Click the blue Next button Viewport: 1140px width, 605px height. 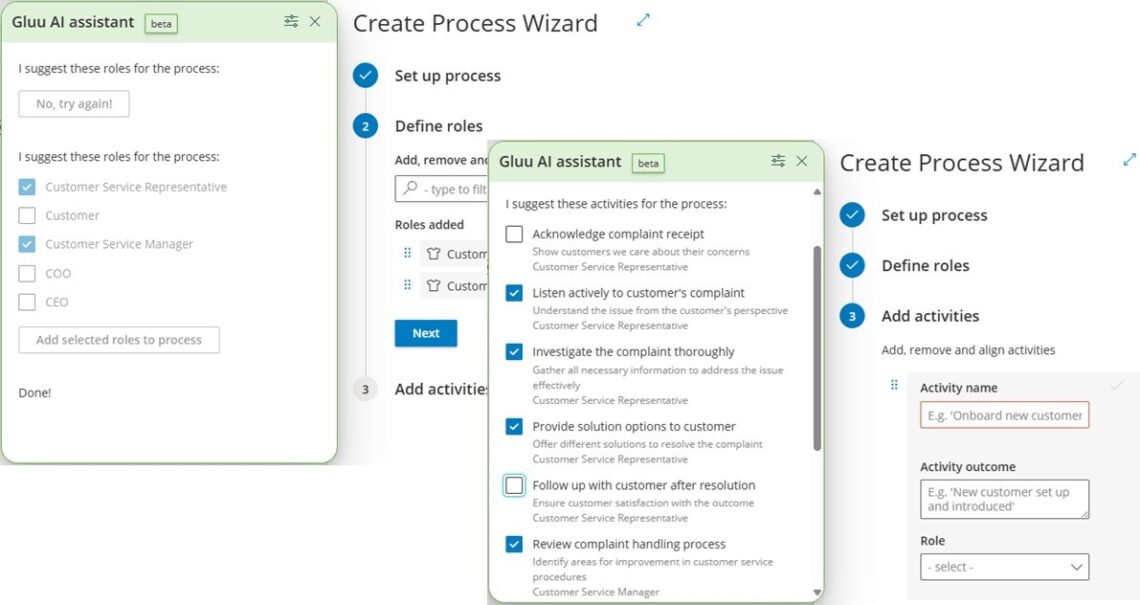[x=426, y=333]
